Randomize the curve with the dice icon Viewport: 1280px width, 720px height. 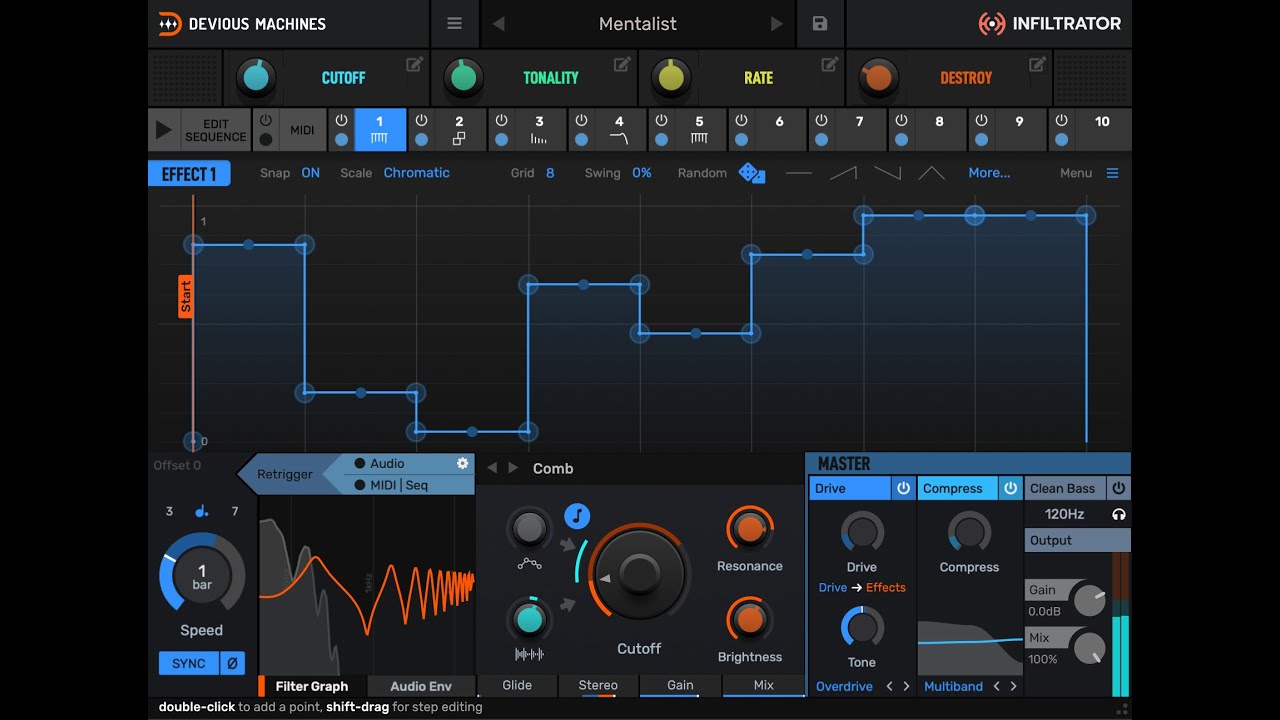[x=751, y=173]
